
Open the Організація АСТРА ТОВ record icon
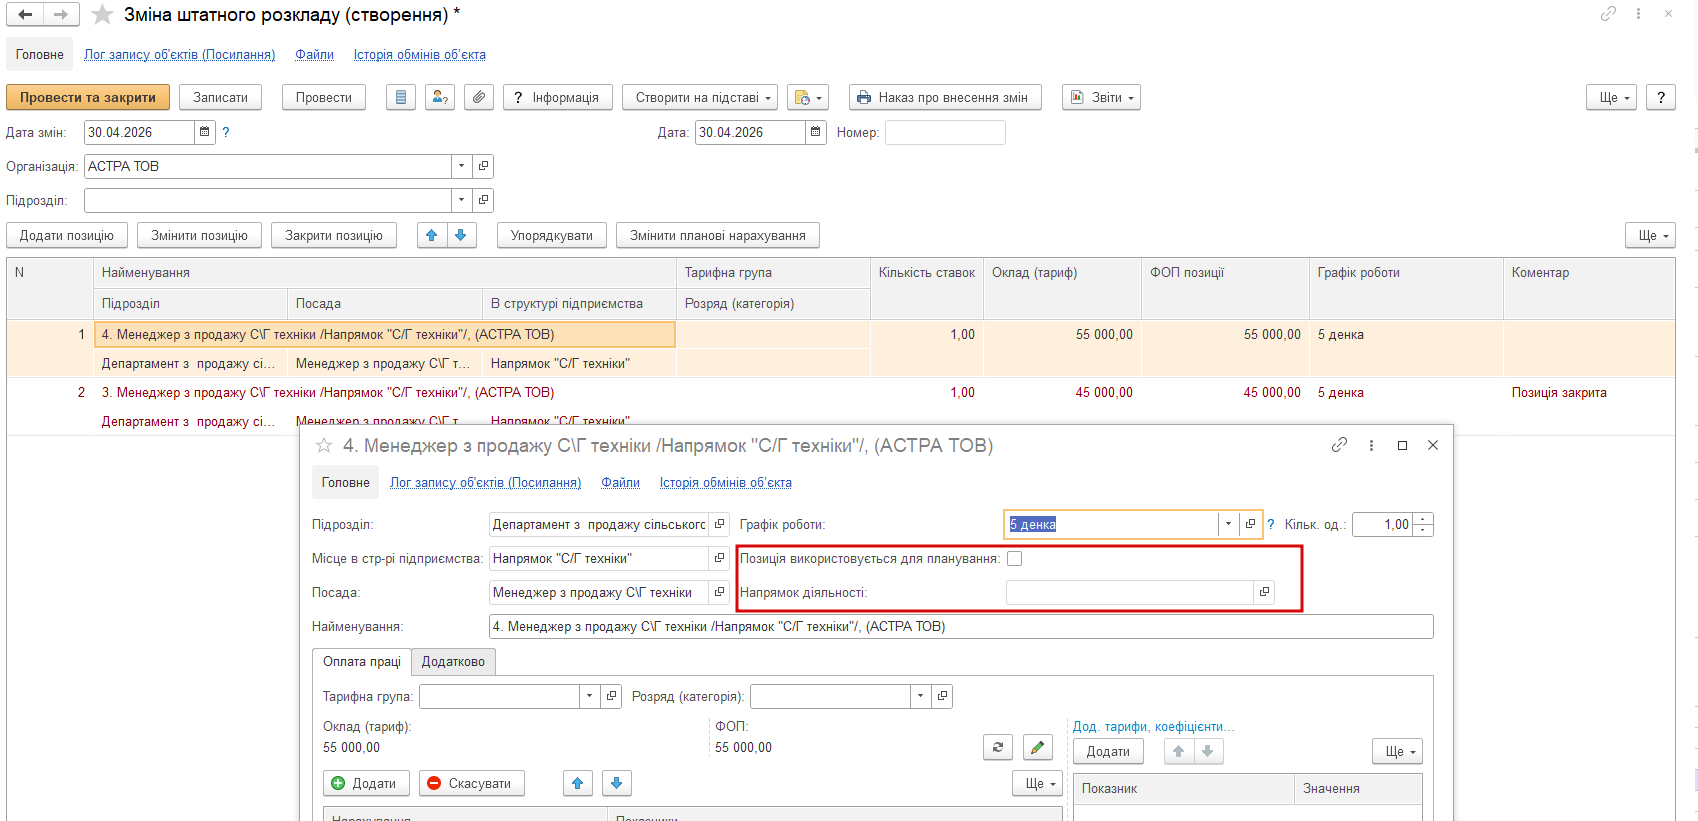[x=483, y=166]
